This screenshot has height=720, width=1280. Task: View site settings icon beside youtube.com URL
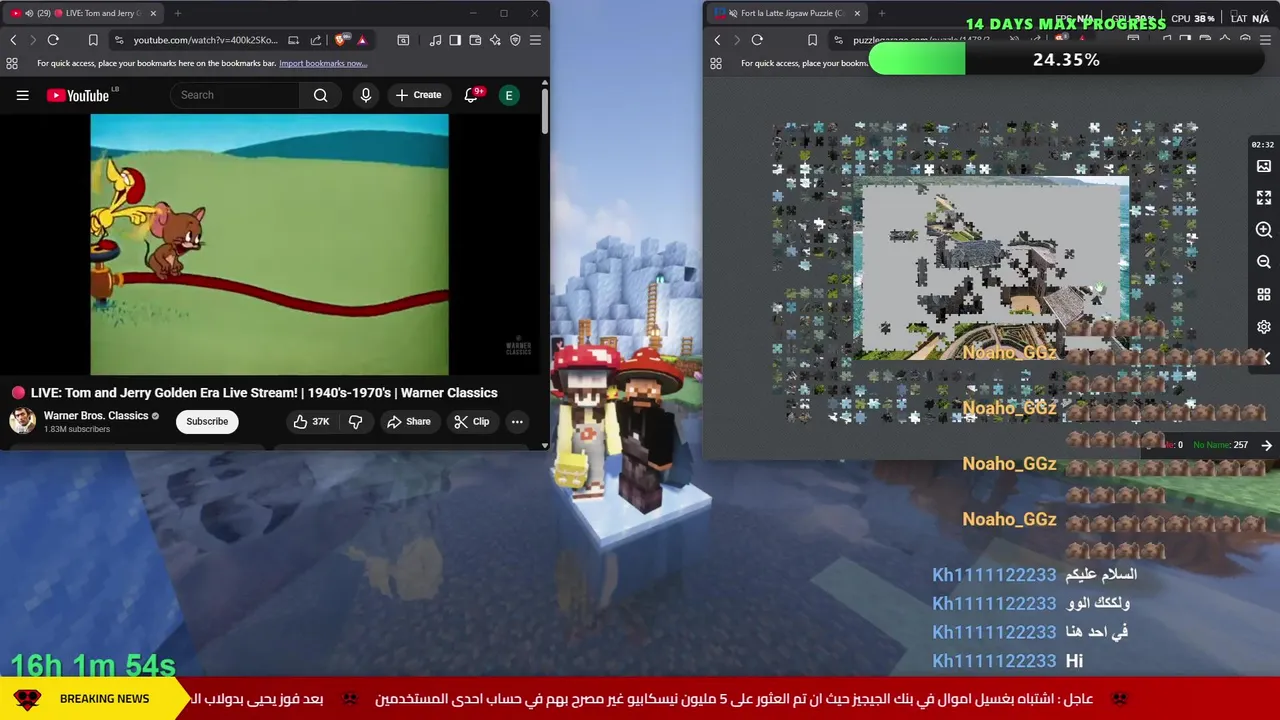[119, 40]
